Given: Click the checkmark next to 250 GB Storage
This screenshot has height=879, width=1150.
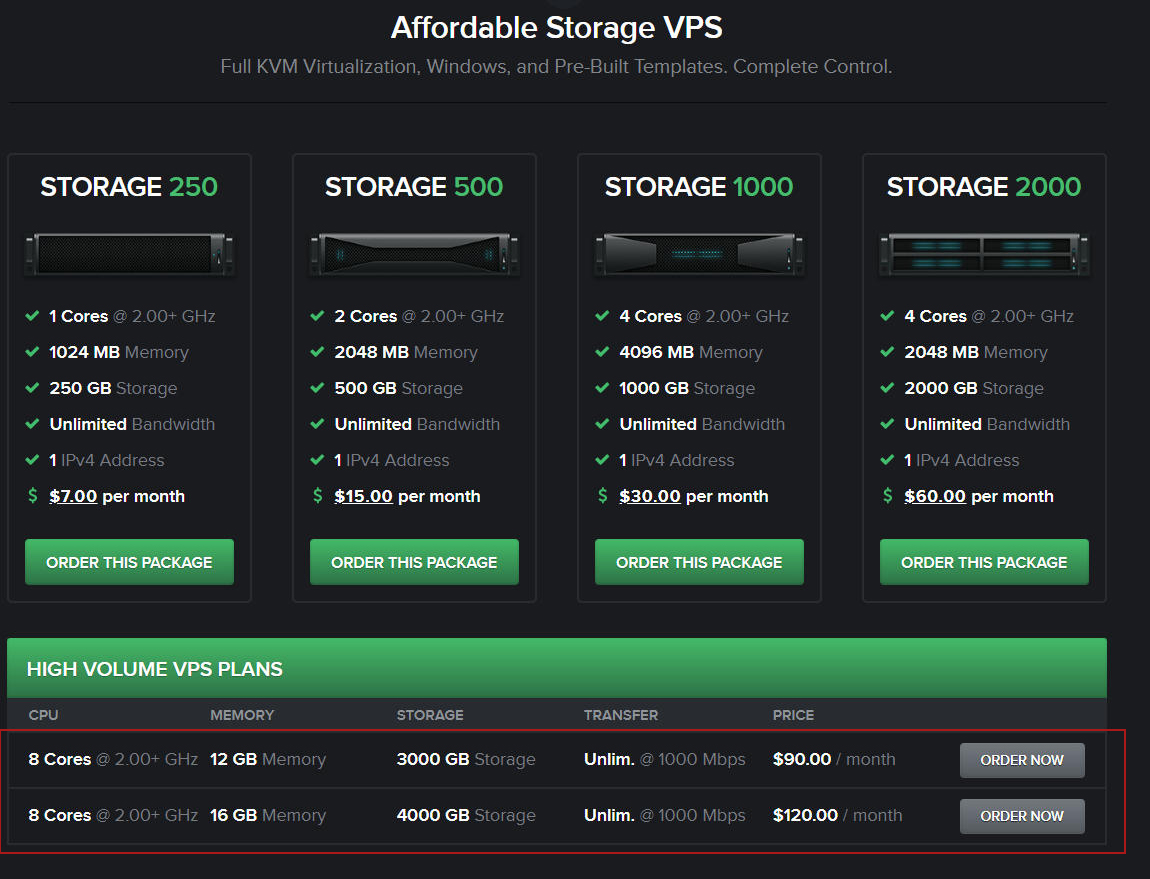Looking at the screenshot, I should [33, 388].
